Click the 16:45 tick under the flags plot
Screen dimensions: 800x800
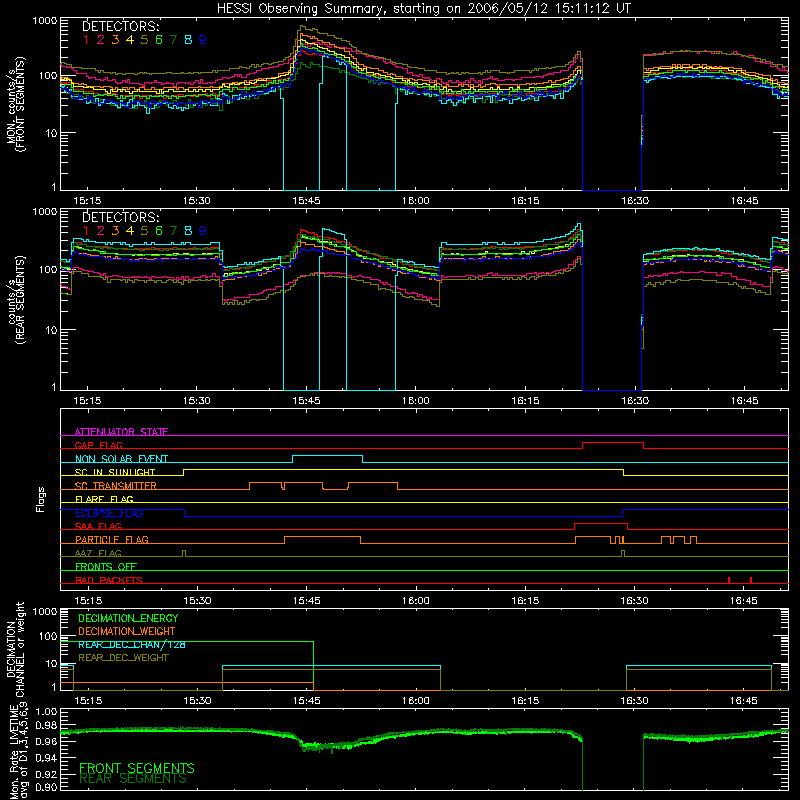[x=744, y=601]
